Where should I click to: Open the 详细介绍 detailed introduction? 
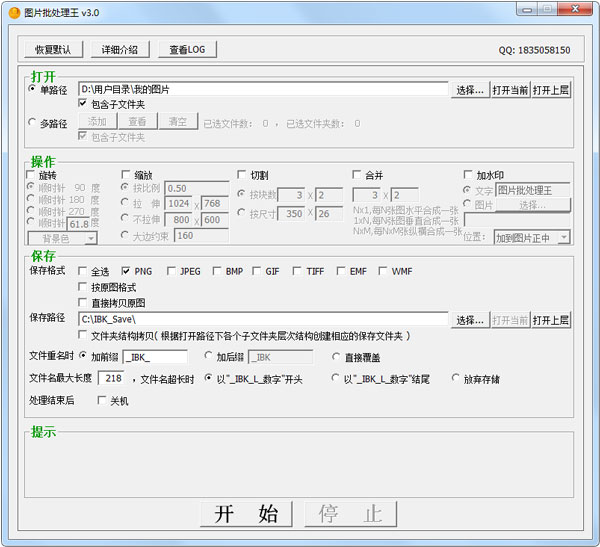pos(120,50)
